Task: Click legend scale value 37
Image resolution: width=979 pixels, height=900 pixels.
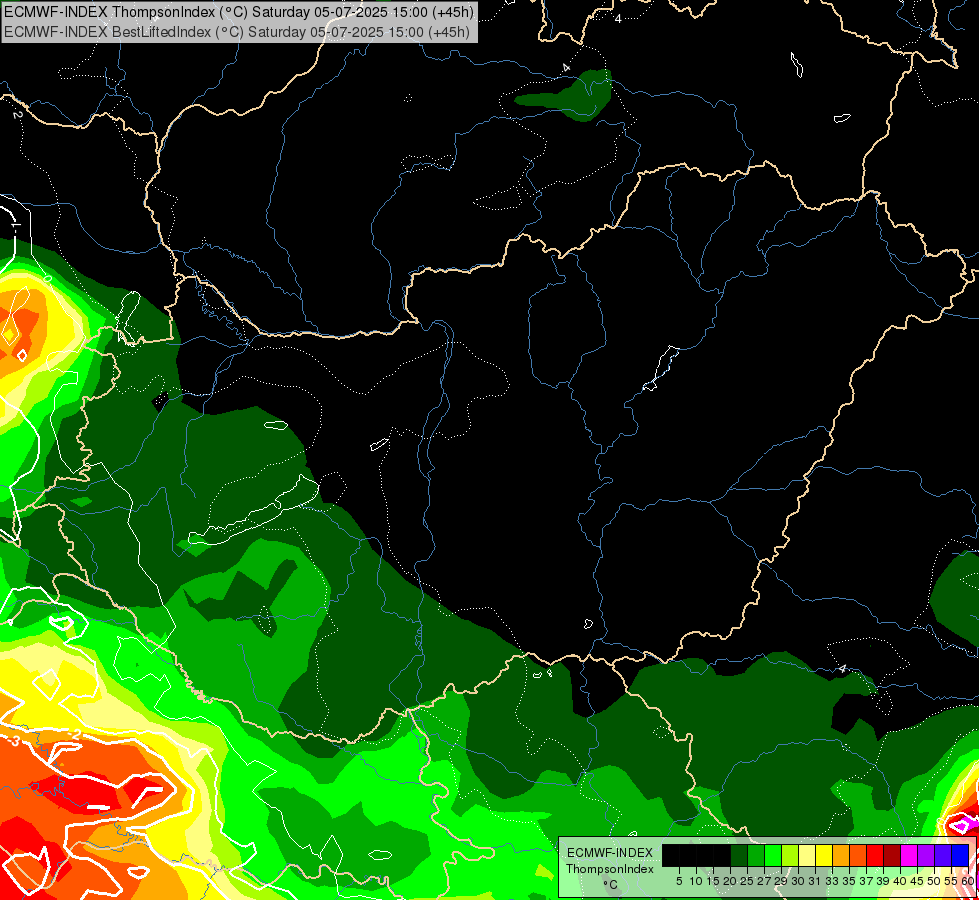Action: coord(866,881)
